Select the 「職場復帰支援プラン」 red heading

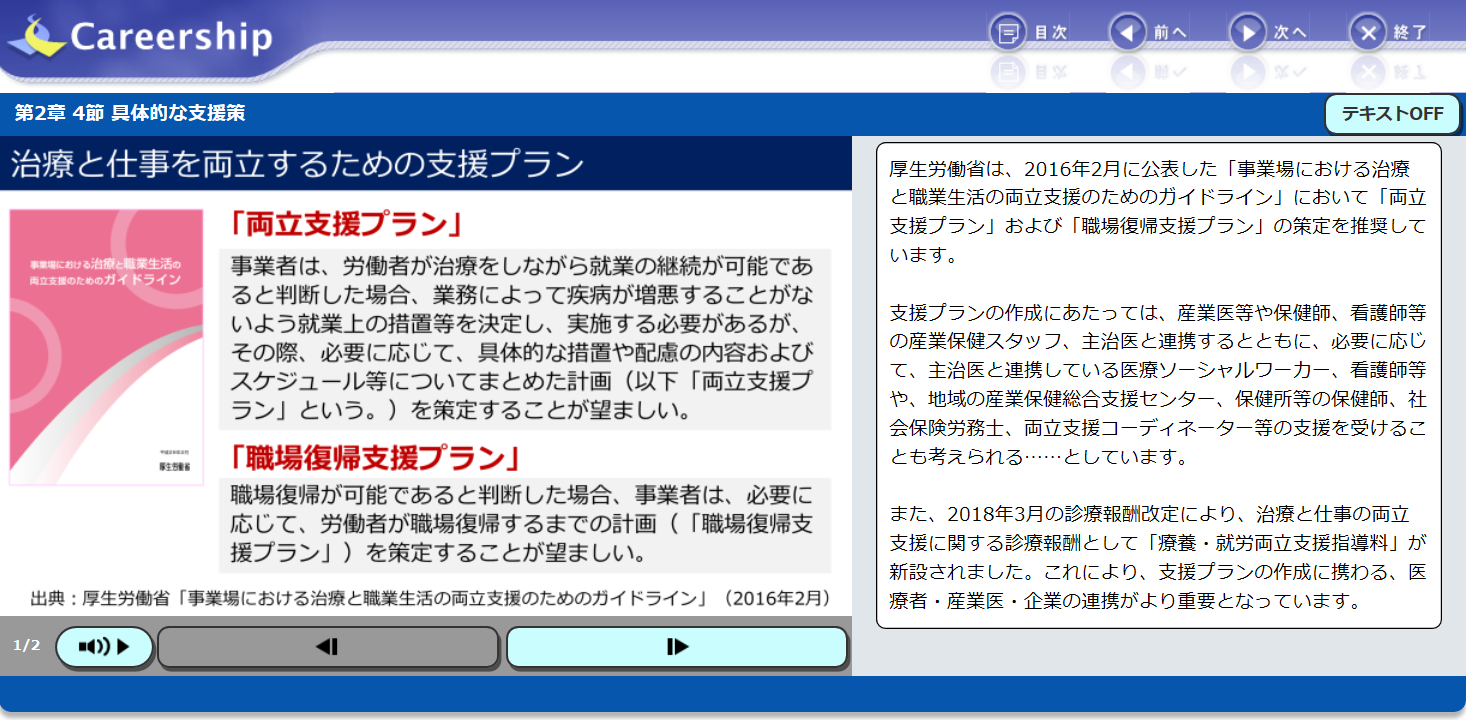click(375, 457)
